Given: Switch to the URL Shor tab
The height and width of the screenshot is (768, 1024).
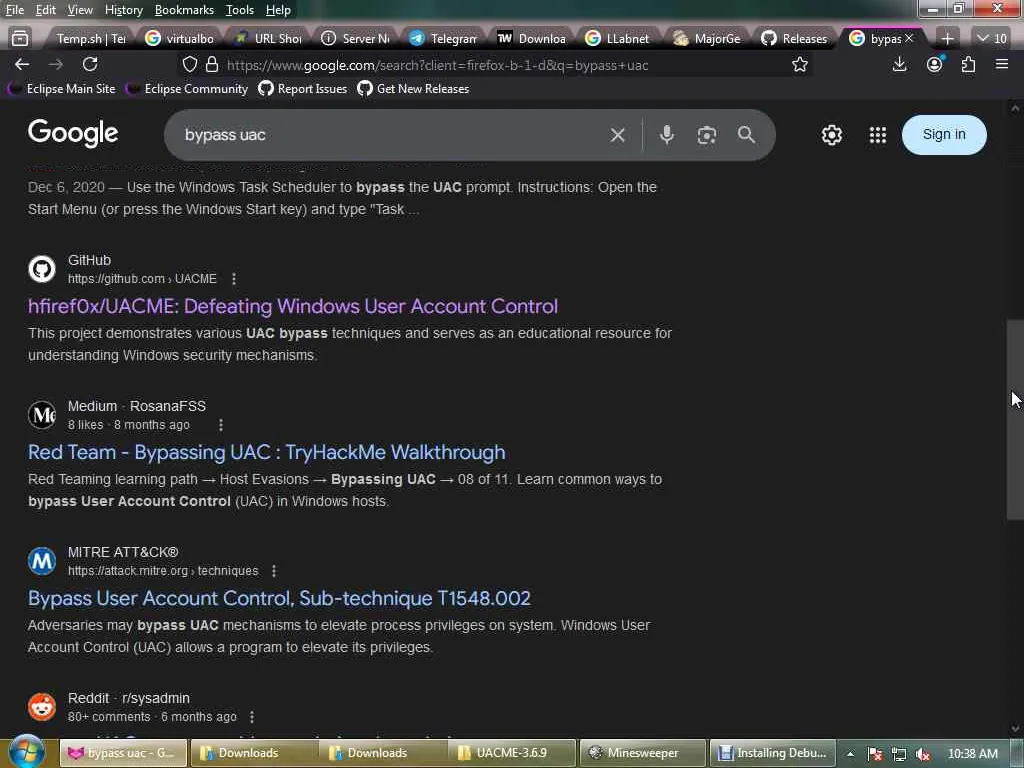Looking at the screenshot, I should coord(269,39).
